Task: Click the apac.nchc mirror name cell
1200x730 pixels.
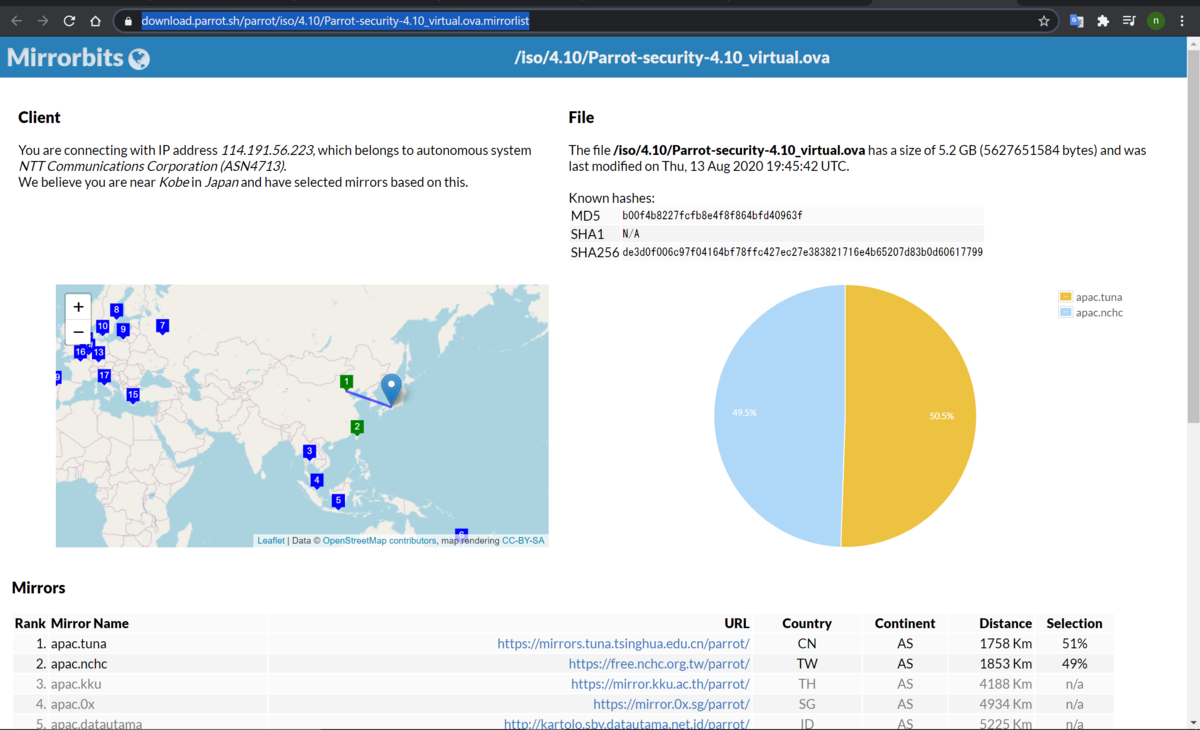Action: tap(79, 664)
